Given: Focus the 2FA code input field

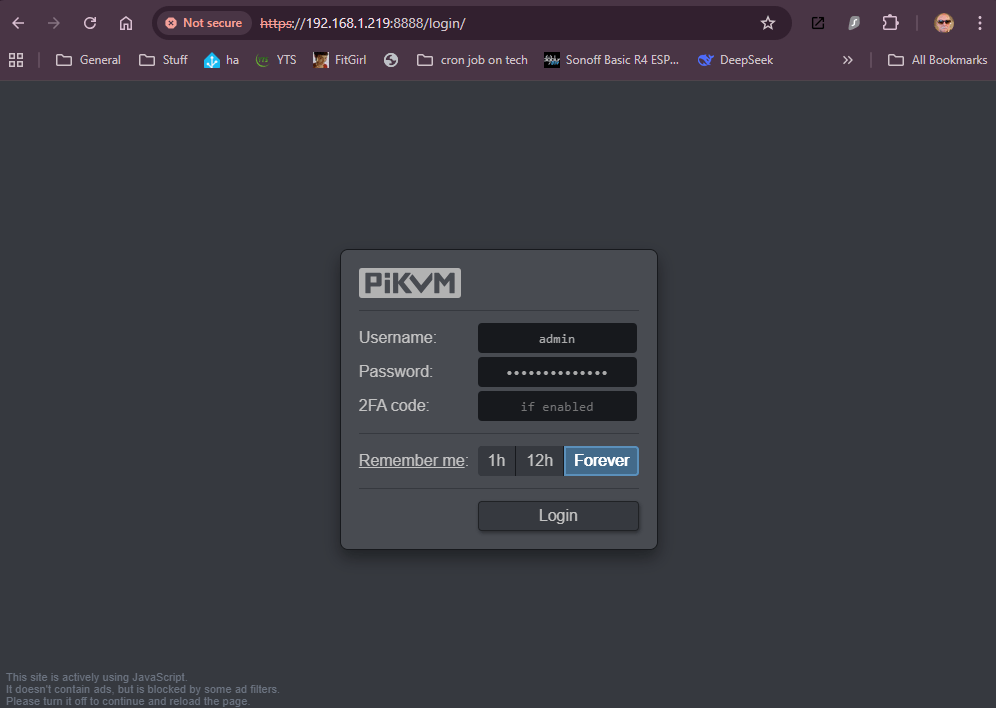Looking at the screenshot, I should (557, 406).
